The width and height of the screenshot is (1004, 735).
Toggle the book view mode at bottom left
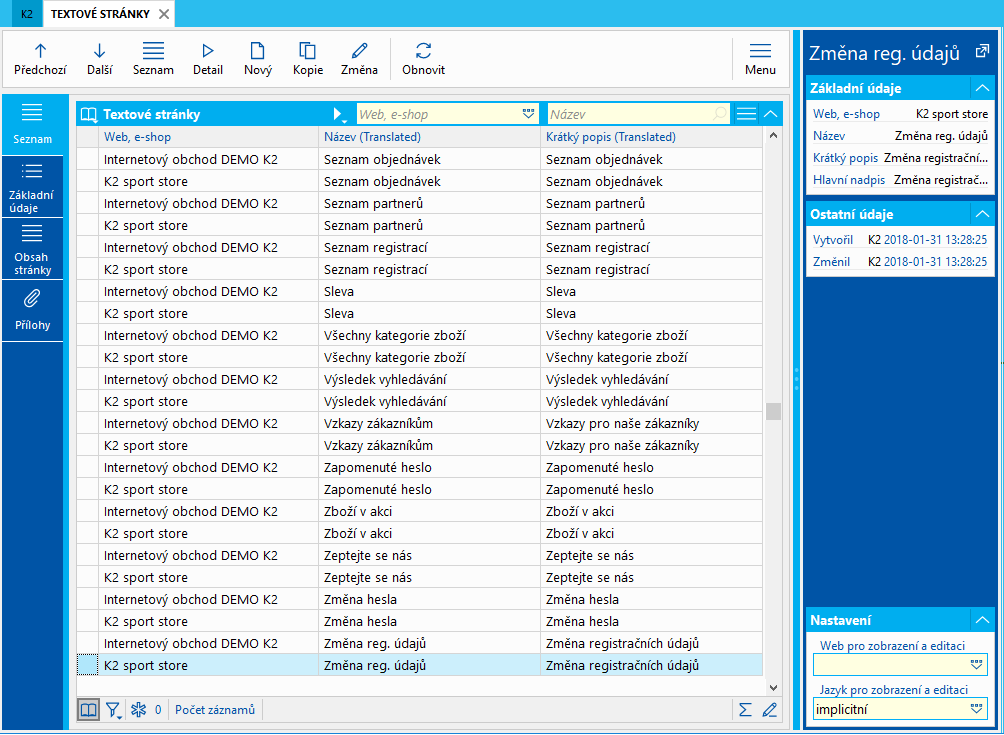89,710
